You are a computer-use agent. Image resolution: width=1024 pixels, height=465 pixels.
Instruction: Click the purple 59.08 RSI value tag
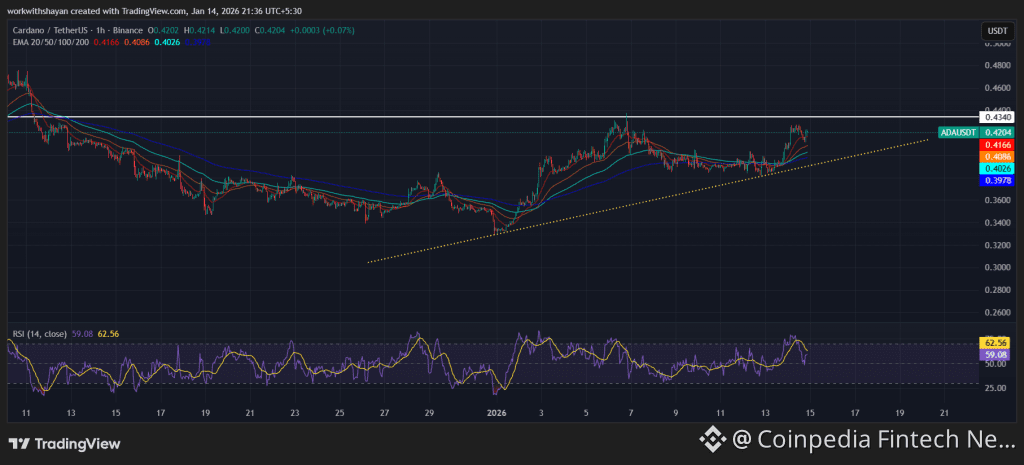tap(995, 354)
